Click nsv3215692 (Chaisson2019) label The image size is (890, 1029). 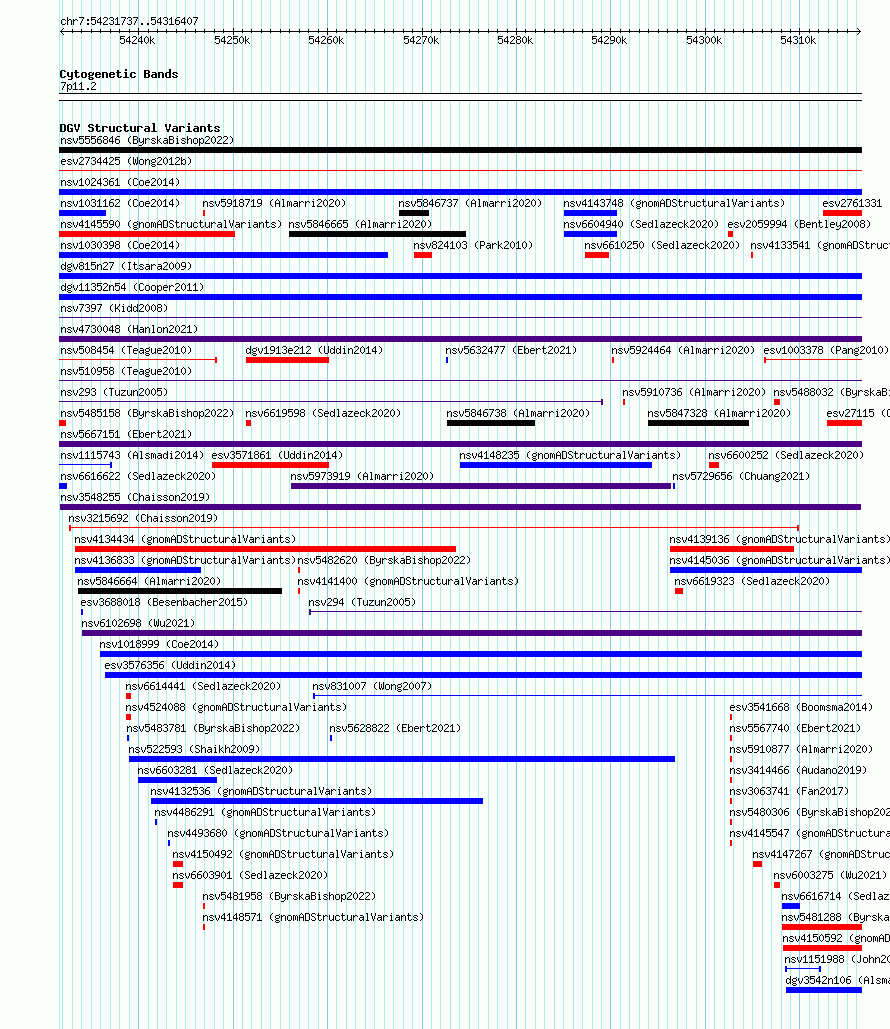143,518
